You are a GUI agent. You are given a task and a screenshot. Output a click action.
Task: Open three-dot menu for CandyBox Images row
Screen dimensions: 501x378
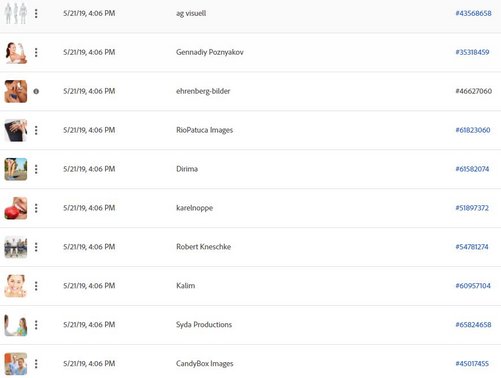[36, 364]
